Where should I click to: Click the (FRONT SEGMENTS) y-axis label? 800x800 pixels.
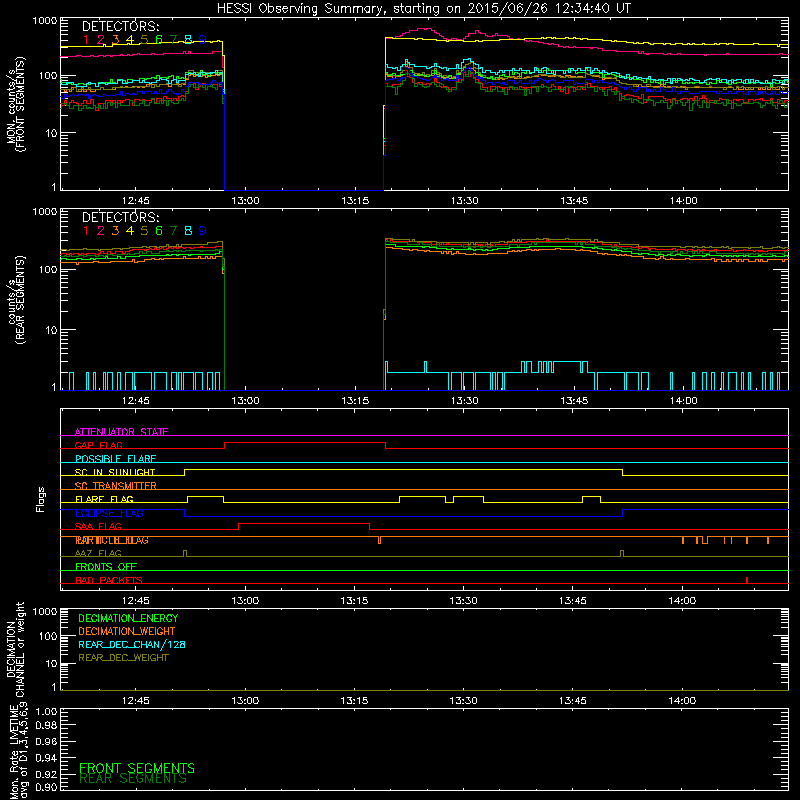[21, 104]
